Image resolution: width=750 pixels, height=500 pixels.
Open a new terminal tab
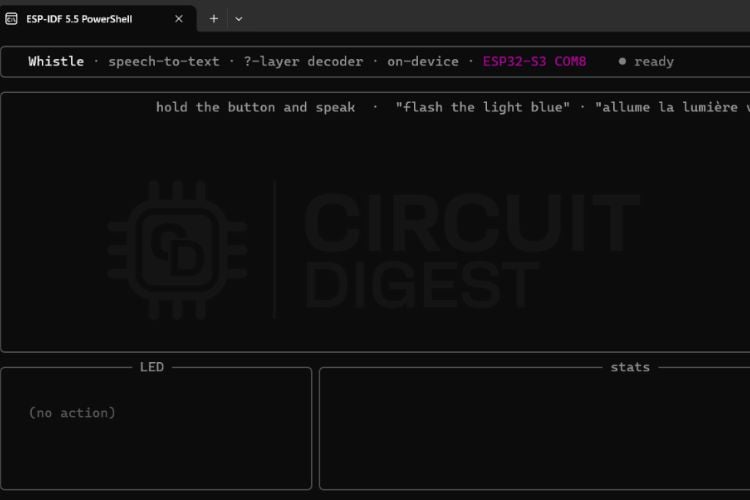tap(214, 19)
